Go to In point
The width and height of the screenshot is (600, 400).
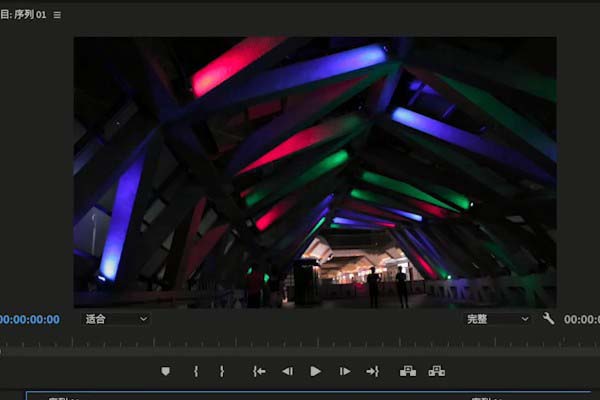click(x=259, y=371)
